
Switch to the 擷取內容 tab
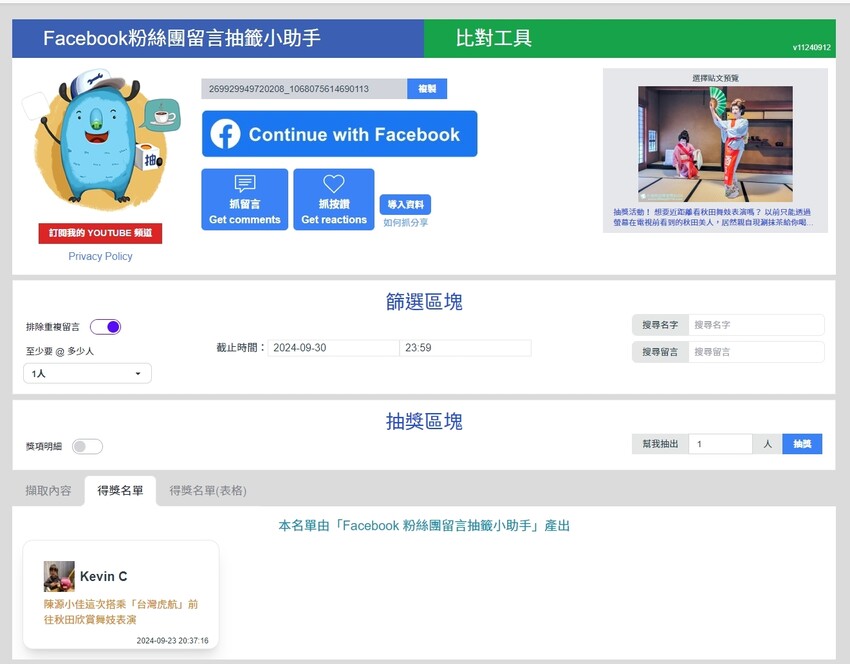click(x=48, y=491)
